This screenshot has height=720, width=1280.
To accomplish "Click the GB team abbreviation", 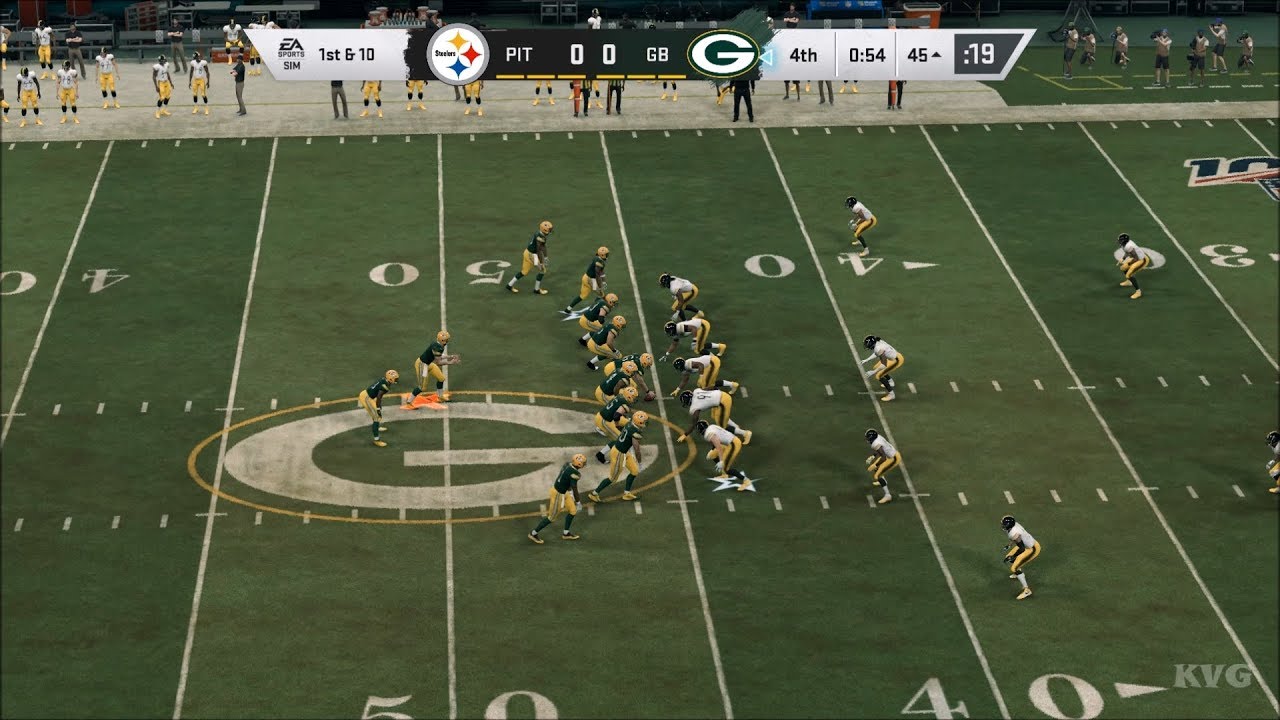I will coord(657,54).
